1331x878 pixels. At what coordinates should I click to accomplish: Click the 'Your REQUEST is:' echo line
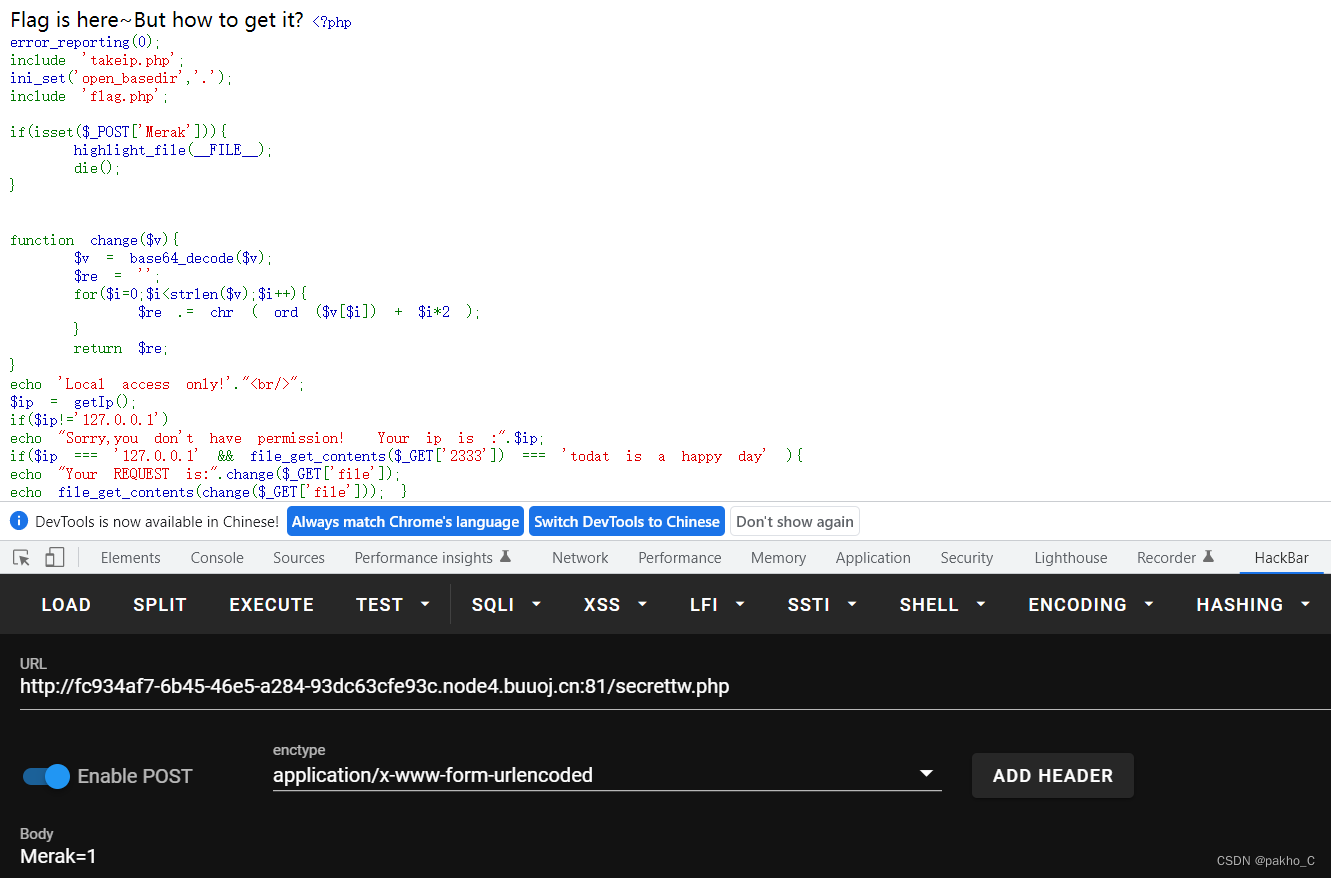205,474
